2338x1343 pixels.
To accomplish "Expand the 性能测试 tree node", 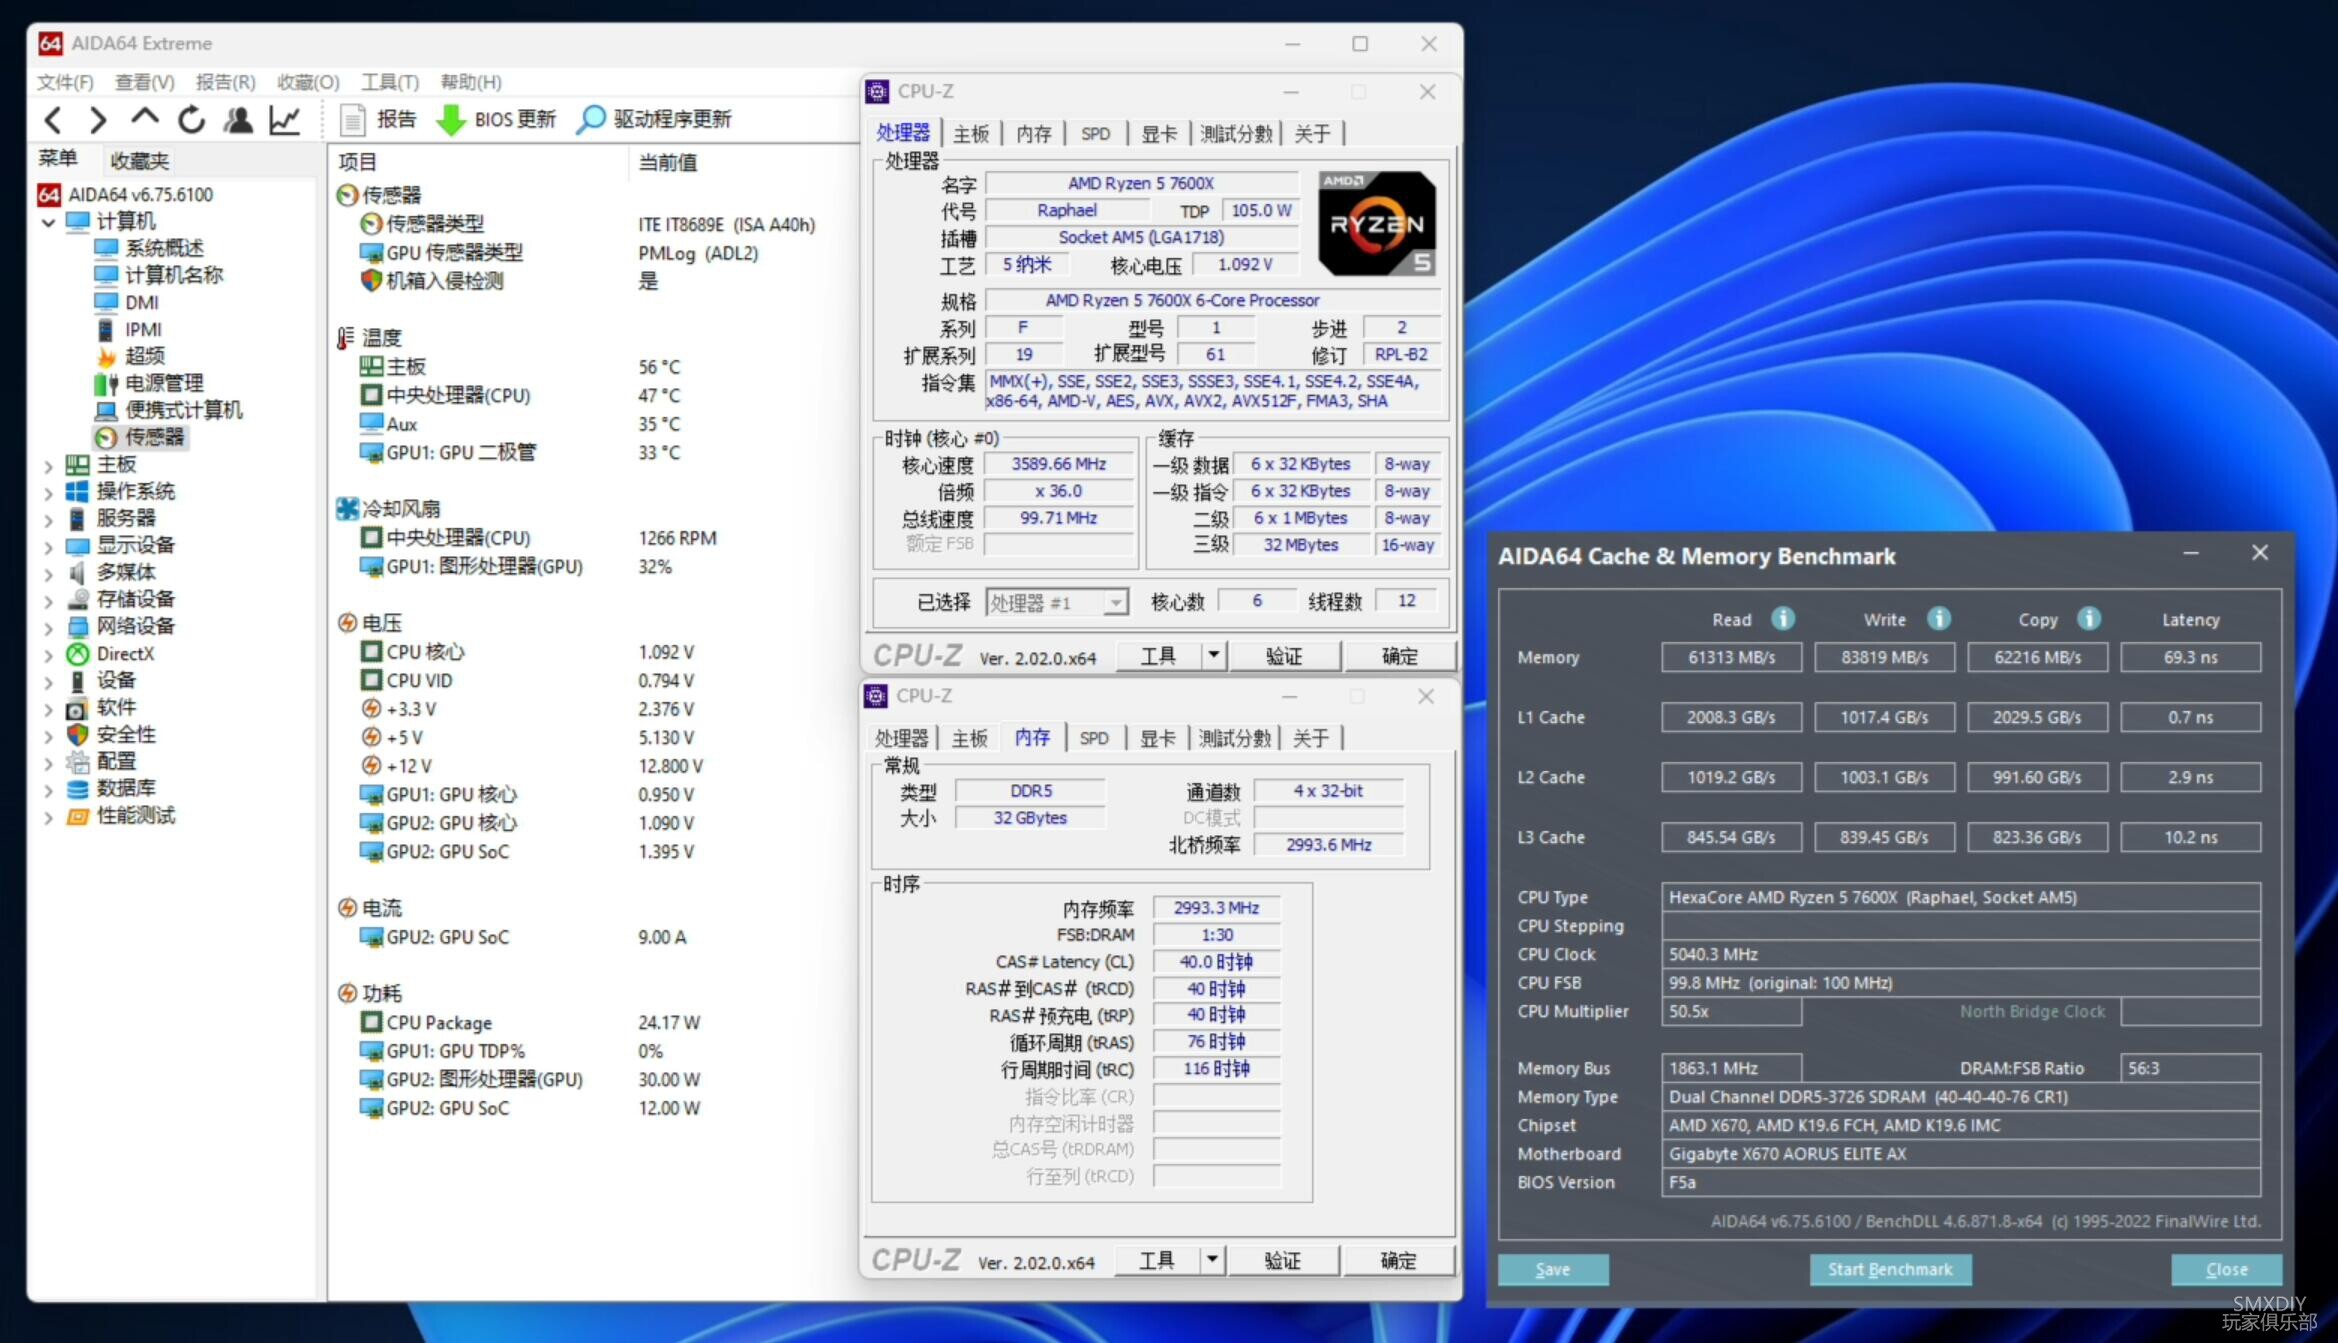I will pos(48,817).
